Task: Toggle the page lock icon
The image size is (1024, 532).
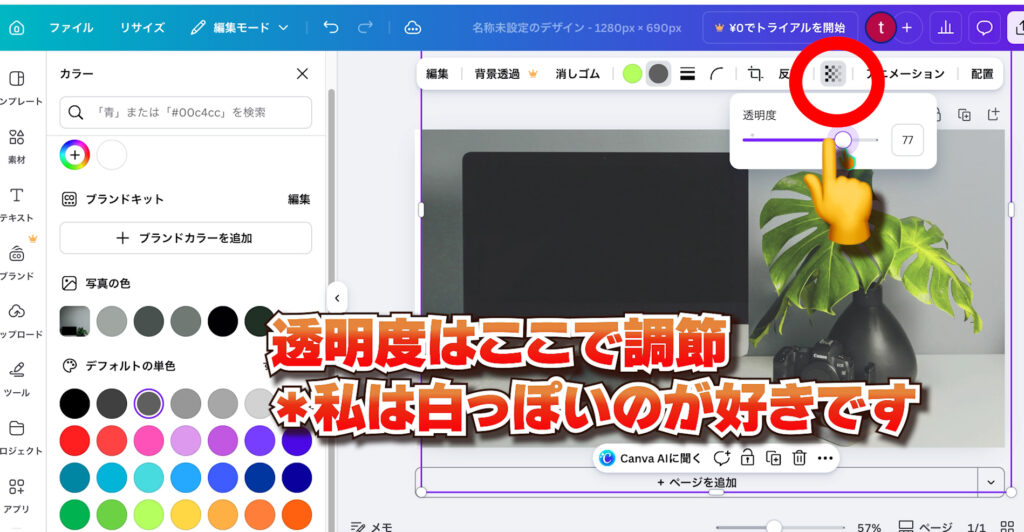Action: [x=747, y=458]
